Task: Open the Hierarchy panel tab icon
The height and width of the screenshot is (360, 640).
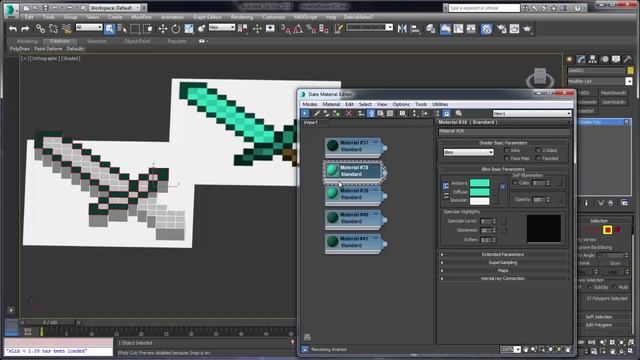Action: coord(593,59)
